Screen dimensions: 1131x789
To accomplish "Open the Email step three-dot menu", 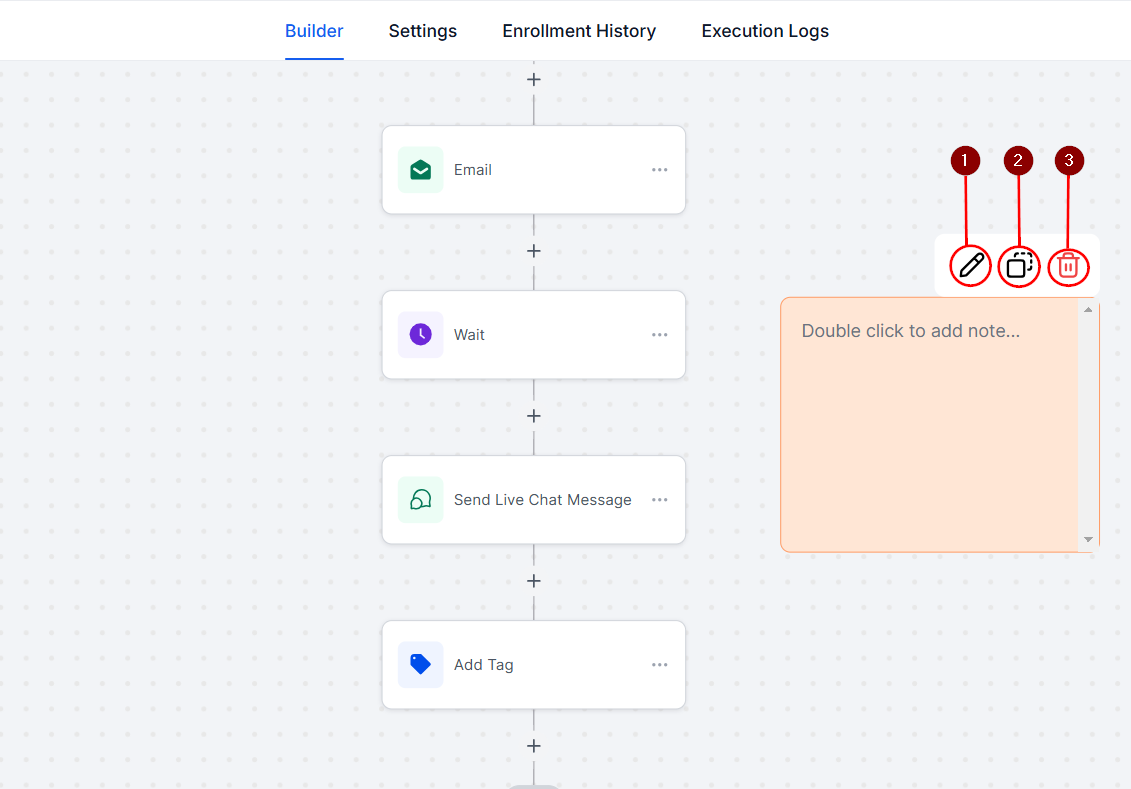I will click(660, 170).
